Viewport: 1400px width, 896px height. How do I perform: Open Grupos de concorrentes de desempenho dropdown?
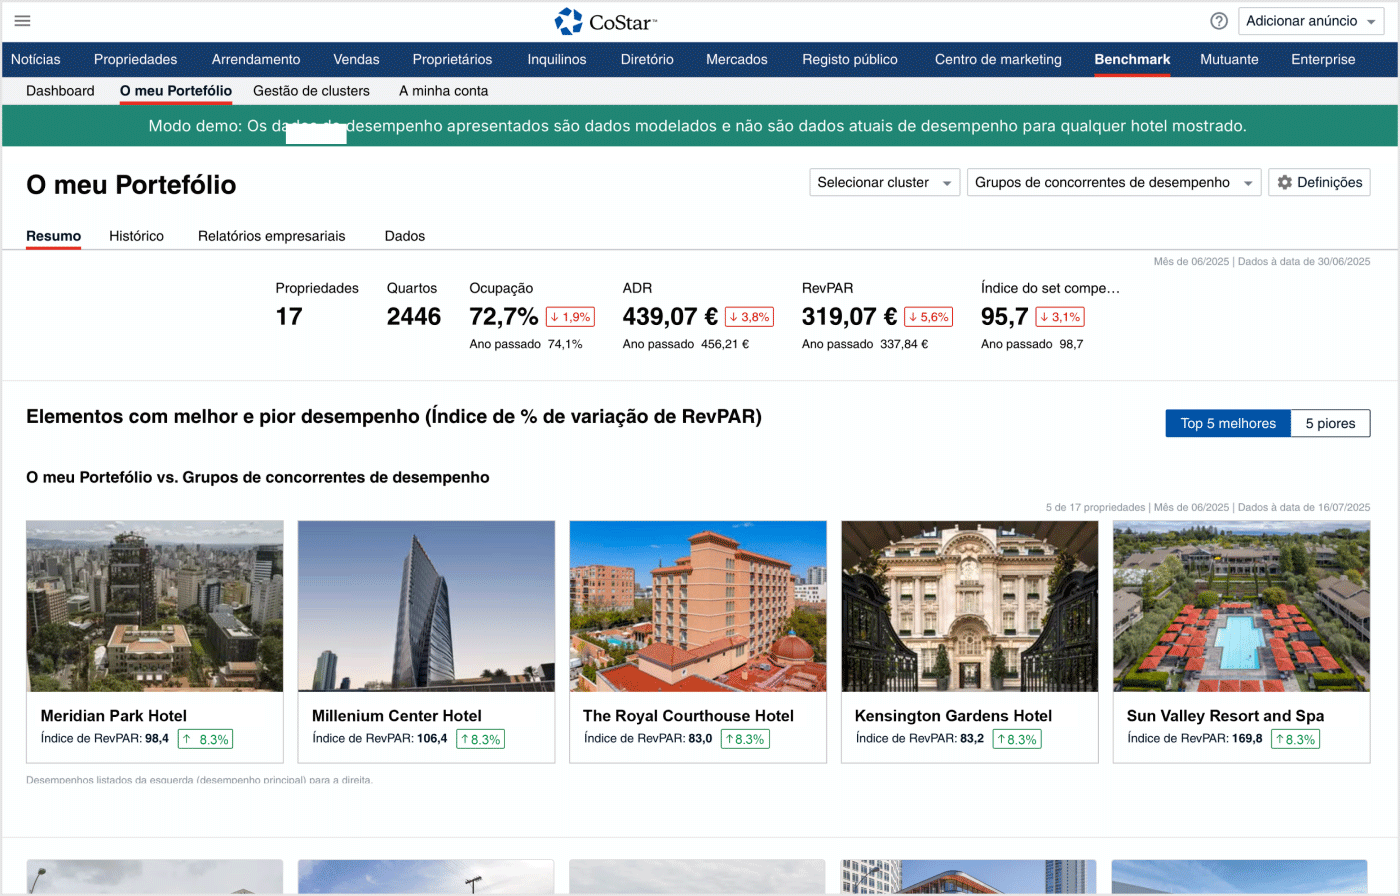(x=1113, y=182)
